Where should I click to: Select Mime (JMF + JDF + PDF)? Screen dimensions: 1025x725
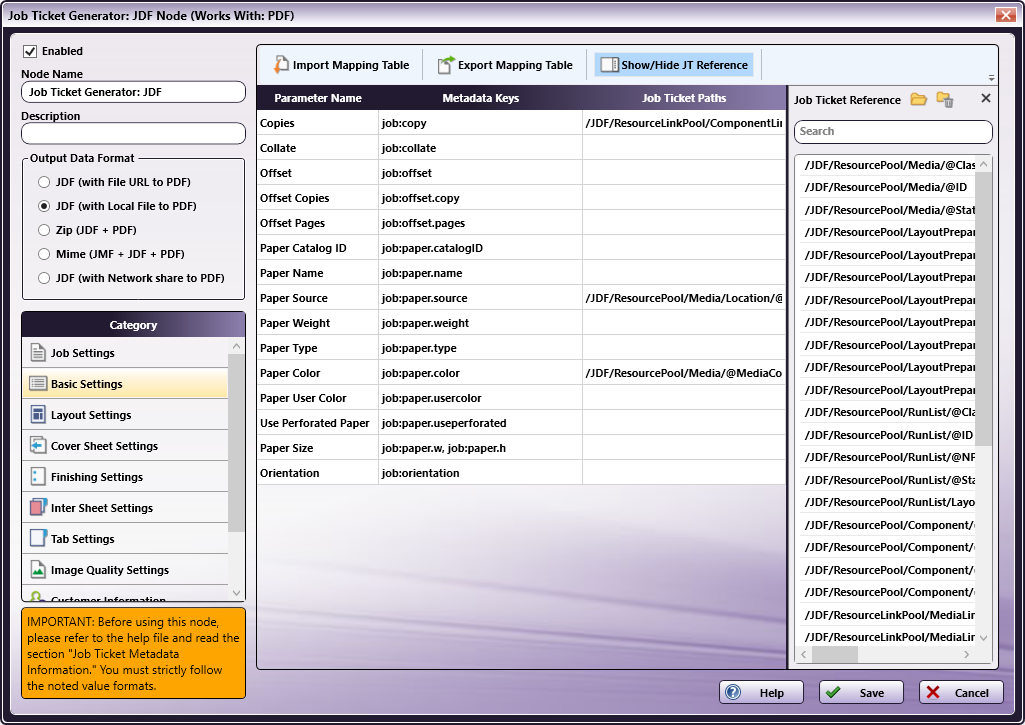tap(44, 254)
